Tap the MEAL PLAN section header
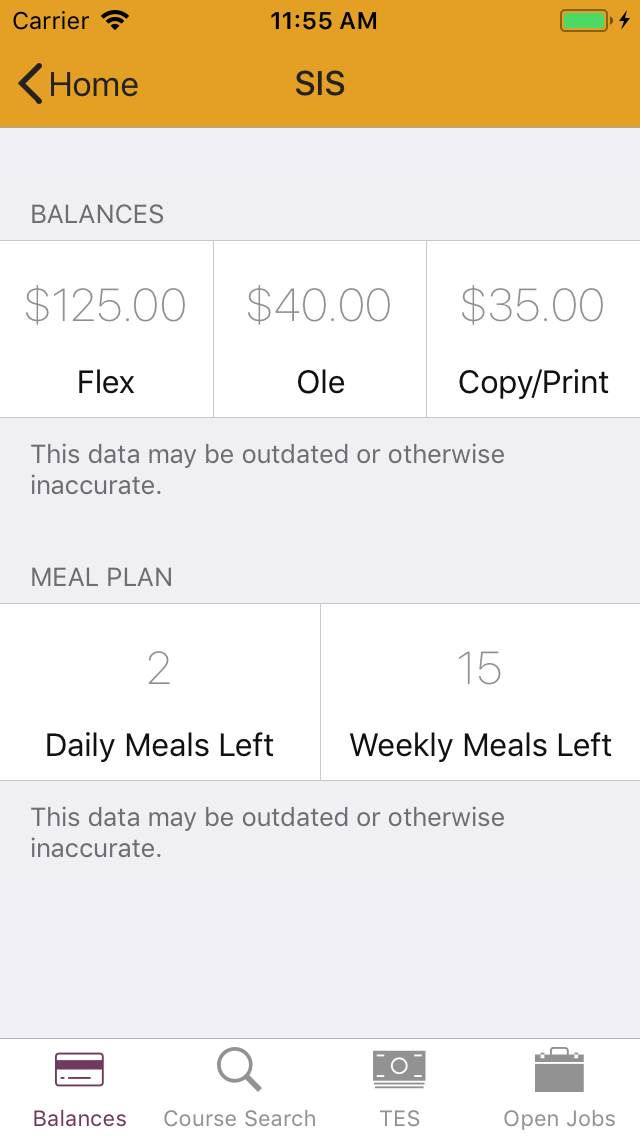 [102, 577]
